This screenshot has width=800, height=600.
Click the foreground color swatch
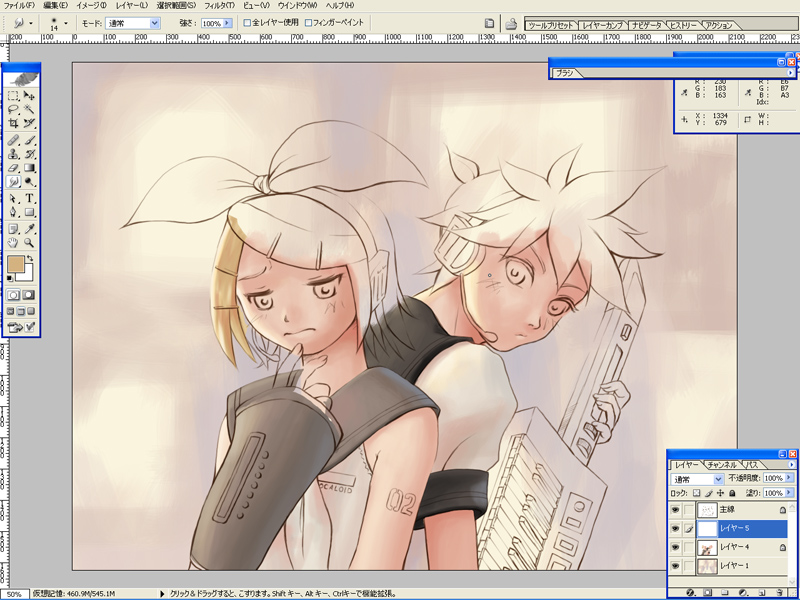pyautogui.click(x=16, y=265)
